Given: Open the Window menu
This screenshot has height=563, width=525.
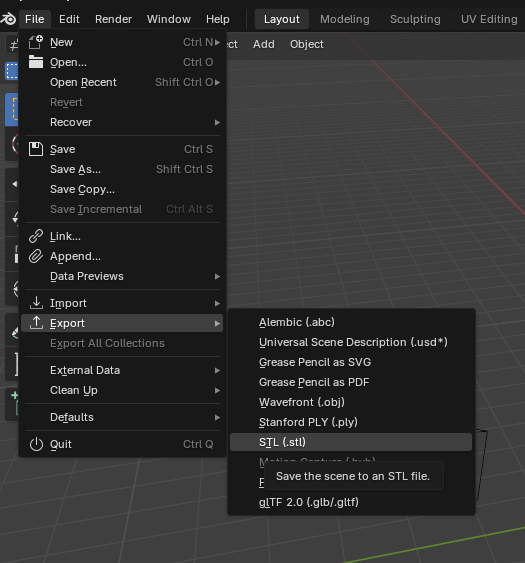Looking at the screenshot, I should tap(168, 19).
